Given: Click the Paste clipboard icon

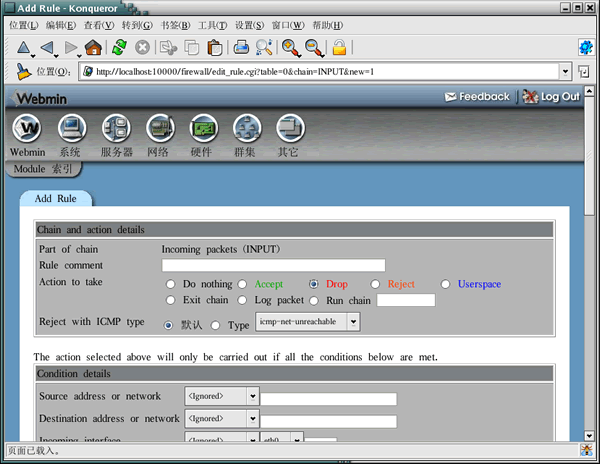Looking at the screenshot, I should point(215,47).
